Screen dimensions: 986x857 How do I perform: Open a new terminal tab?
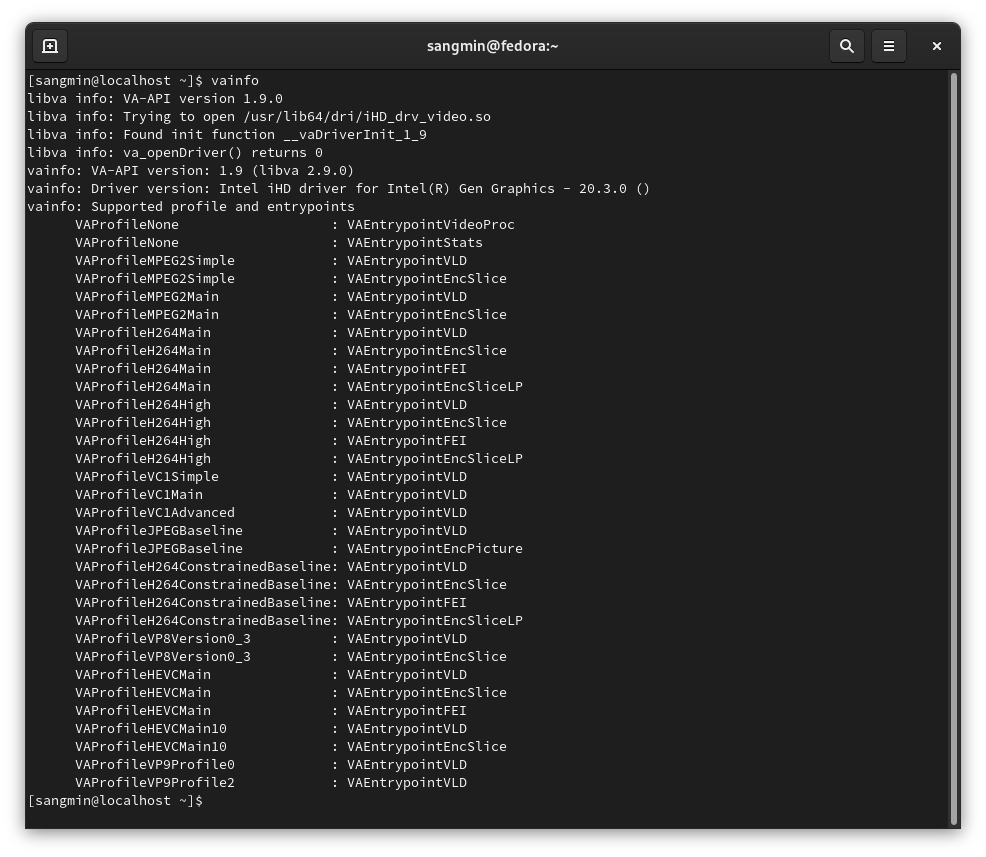click(50, 46)
